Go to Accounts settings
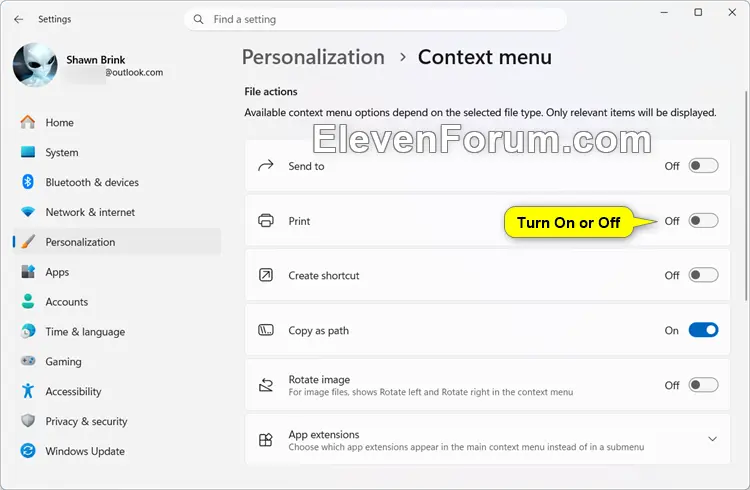The width and height of the screenshot is (750, 490). point(117,301)
